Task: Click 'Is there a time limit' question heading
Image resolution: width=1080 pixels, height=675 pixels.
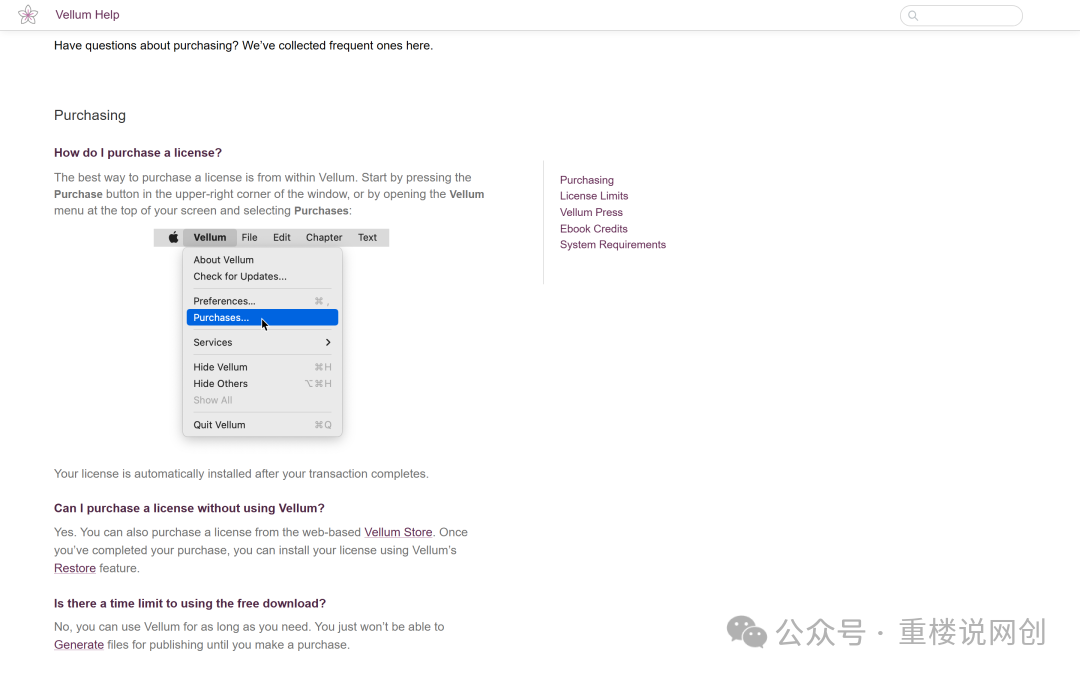Action: tap(190, 603)
